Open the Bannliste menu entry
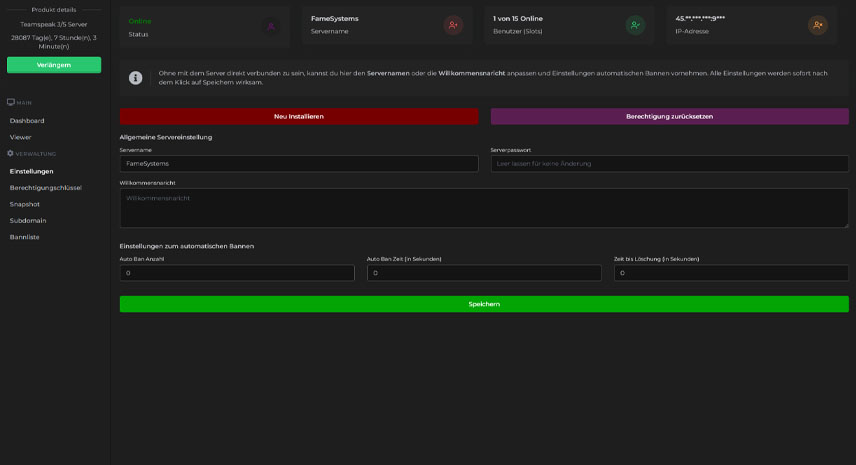The image size is (856, 465). pos(25,237)
